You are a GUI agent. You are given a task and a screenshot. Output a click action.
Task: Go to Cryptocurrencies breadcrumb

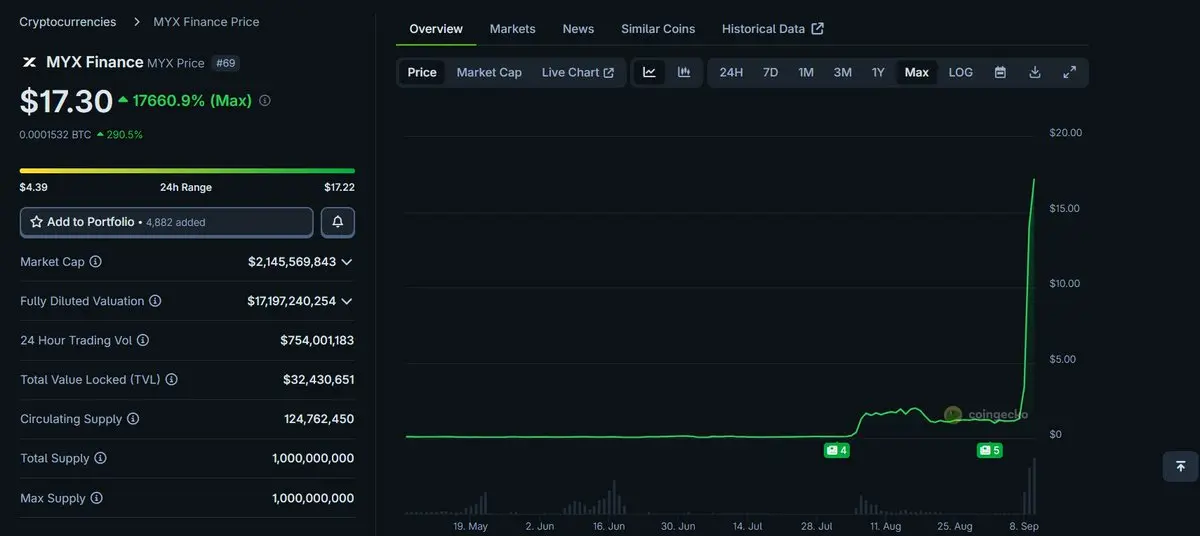pyautogui.click(x=68, y=21)
